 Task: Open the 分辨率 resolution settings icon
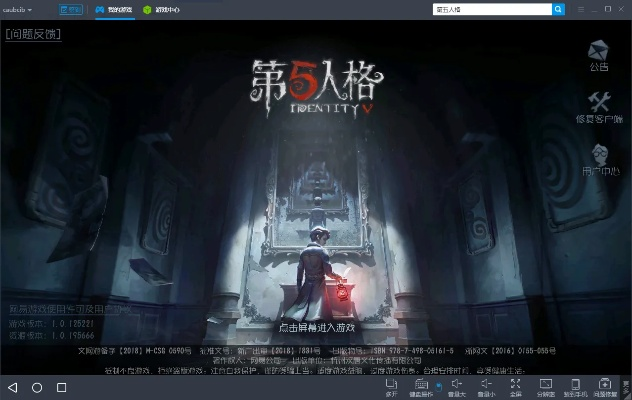(x=546, y=388)
